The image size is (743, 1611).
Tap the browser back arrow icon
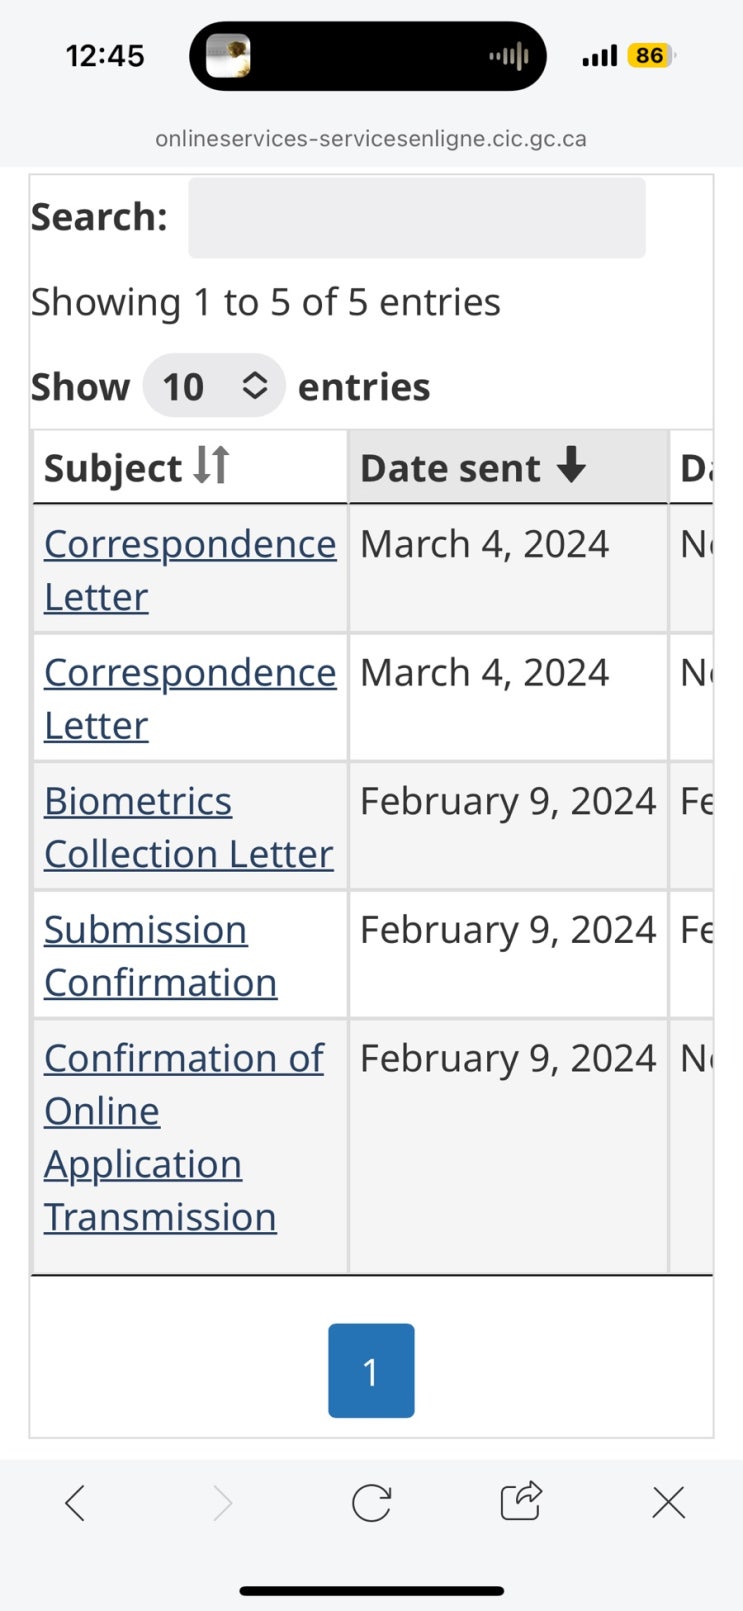[75, 1502]
